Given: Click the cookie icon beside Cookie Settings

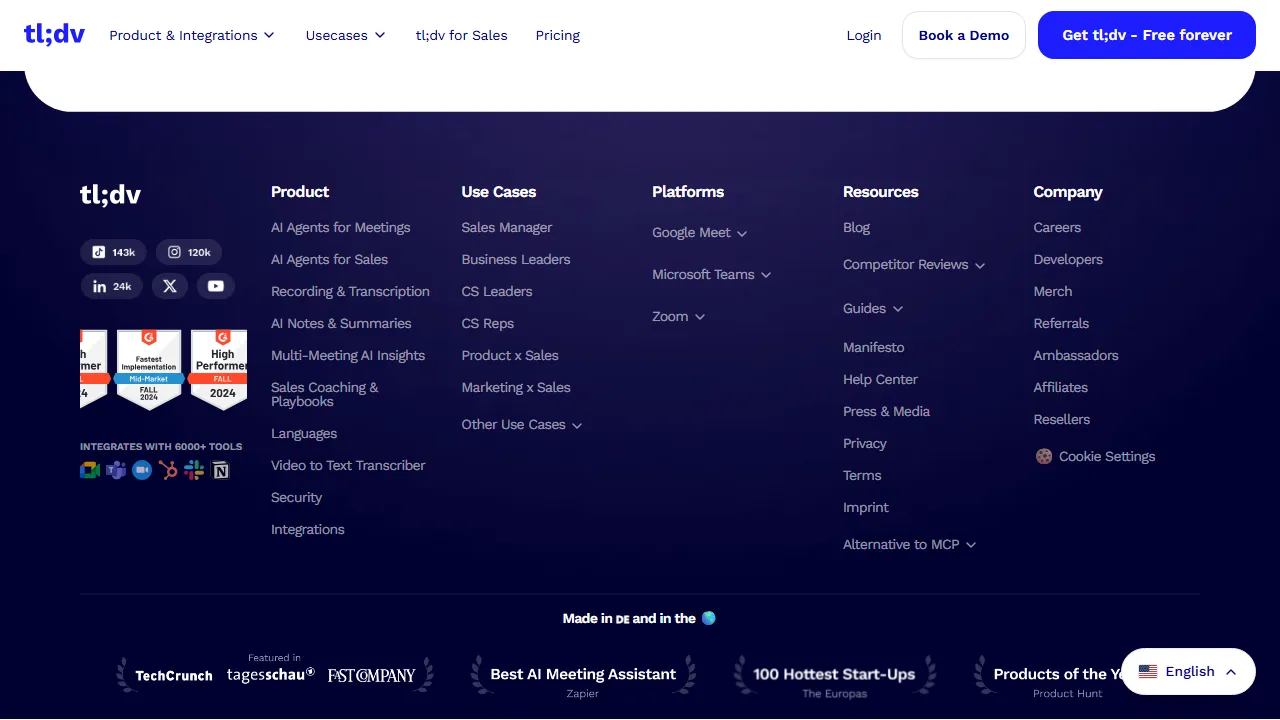Looking at the screenshot, I should point(1044,456).
